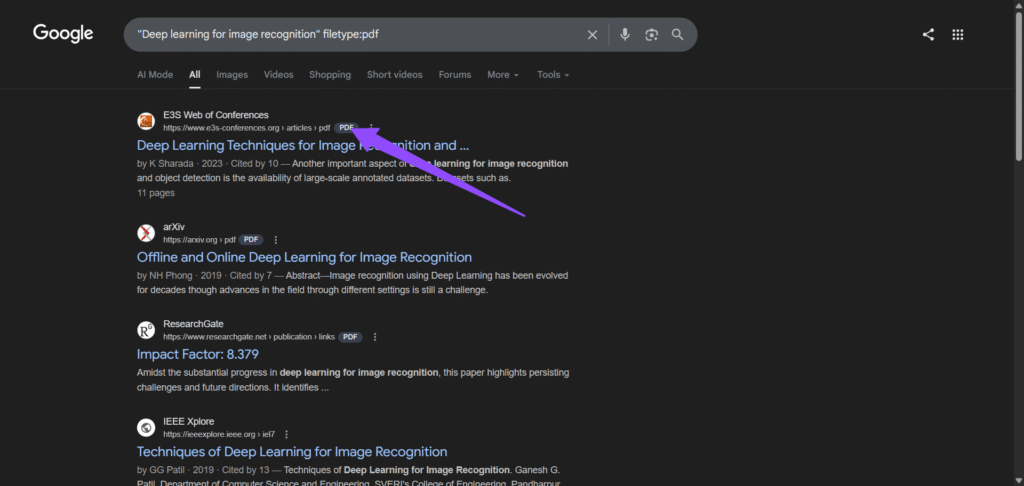Screen dimensions: 1024x486
Task: Expand the Tools dropdown
Action: click(553, 75)
